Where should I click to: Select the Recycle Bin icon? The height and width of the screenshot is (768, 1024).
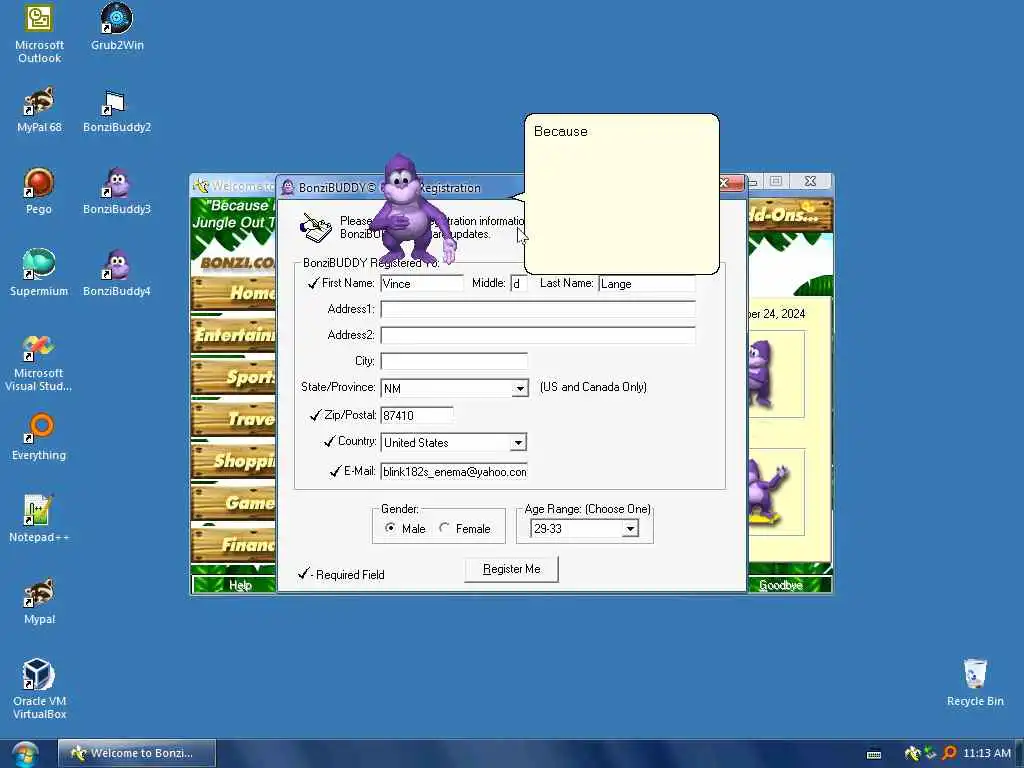pyautogui.click(x=974, y=683)
